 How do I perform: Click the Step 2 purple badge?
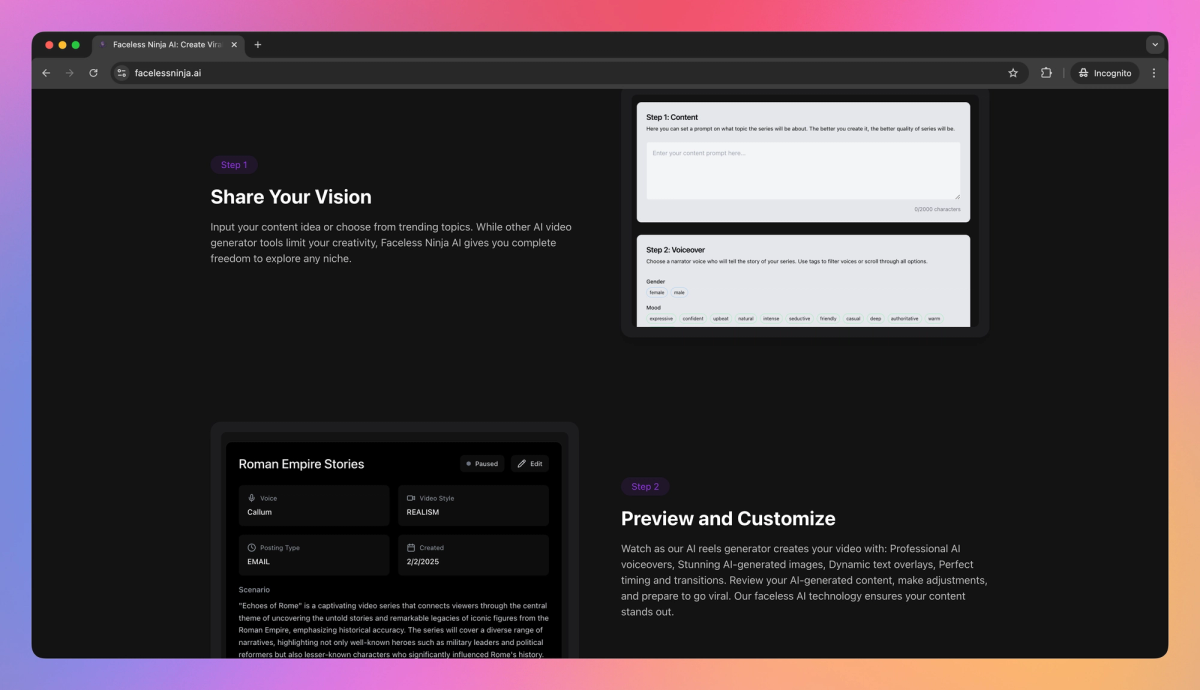645,487
